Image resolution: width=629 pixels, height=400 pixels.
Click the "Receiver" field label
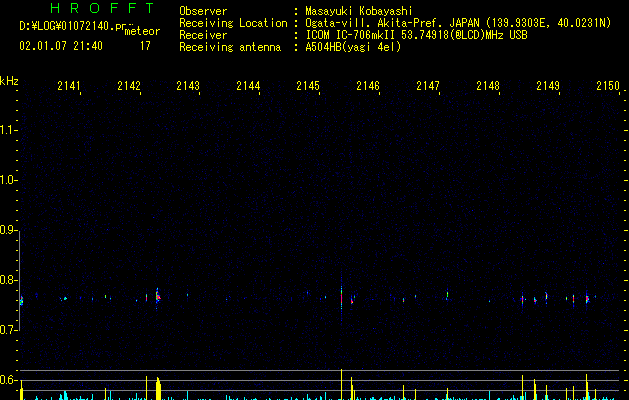point(203,35)
